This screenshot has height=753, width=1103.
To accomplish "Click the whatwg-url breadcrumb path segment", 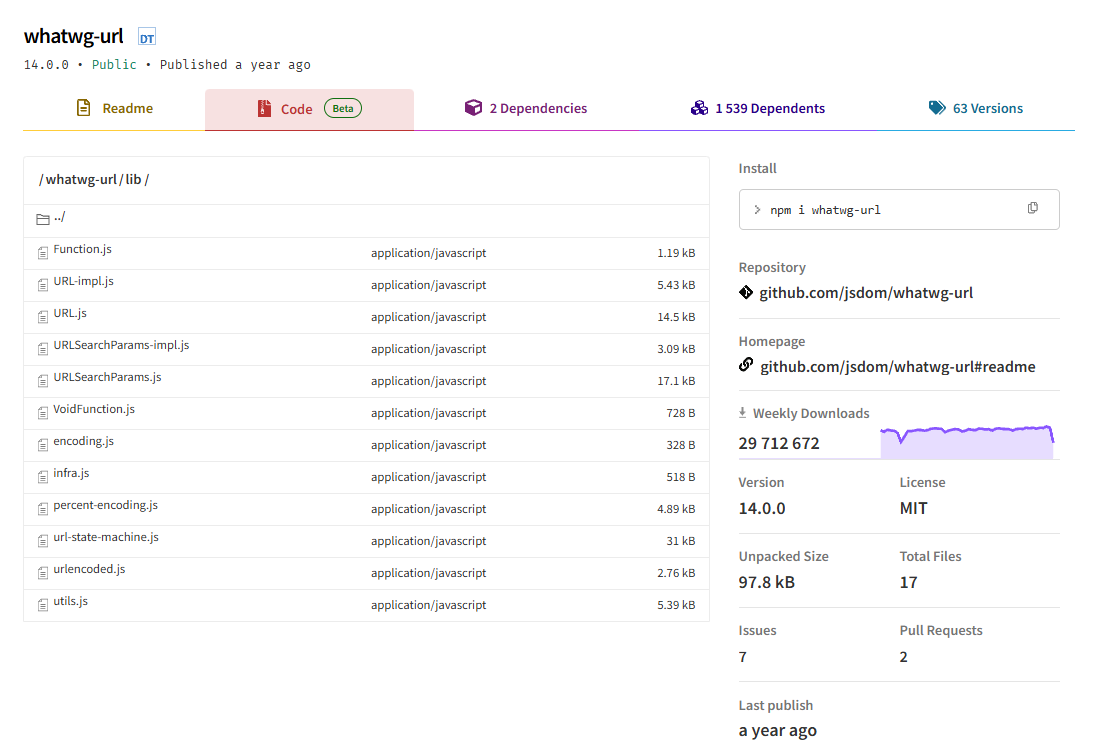I will point(81,180).
